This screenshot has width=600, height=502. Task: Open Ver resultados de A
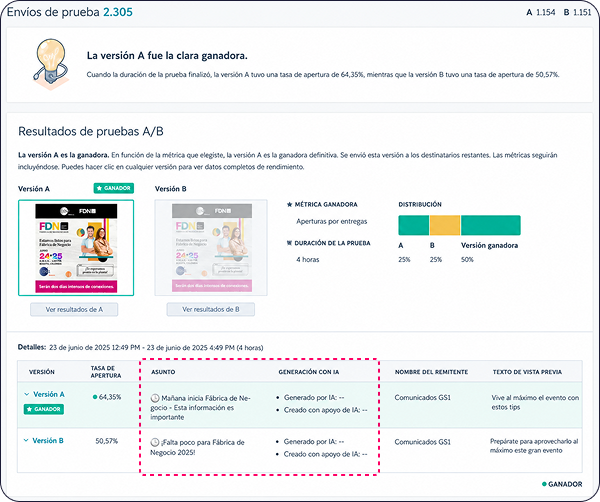(x=74, y=310)
